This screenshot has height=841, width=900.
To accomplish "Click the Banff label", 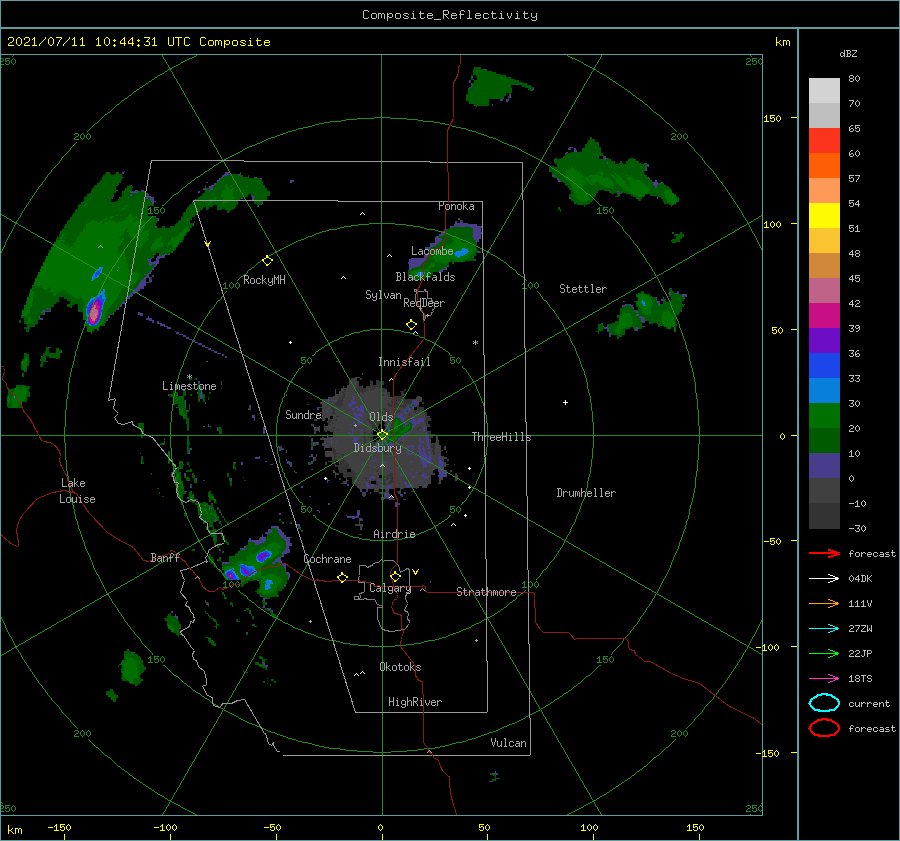I will click(x=165, y=557).
